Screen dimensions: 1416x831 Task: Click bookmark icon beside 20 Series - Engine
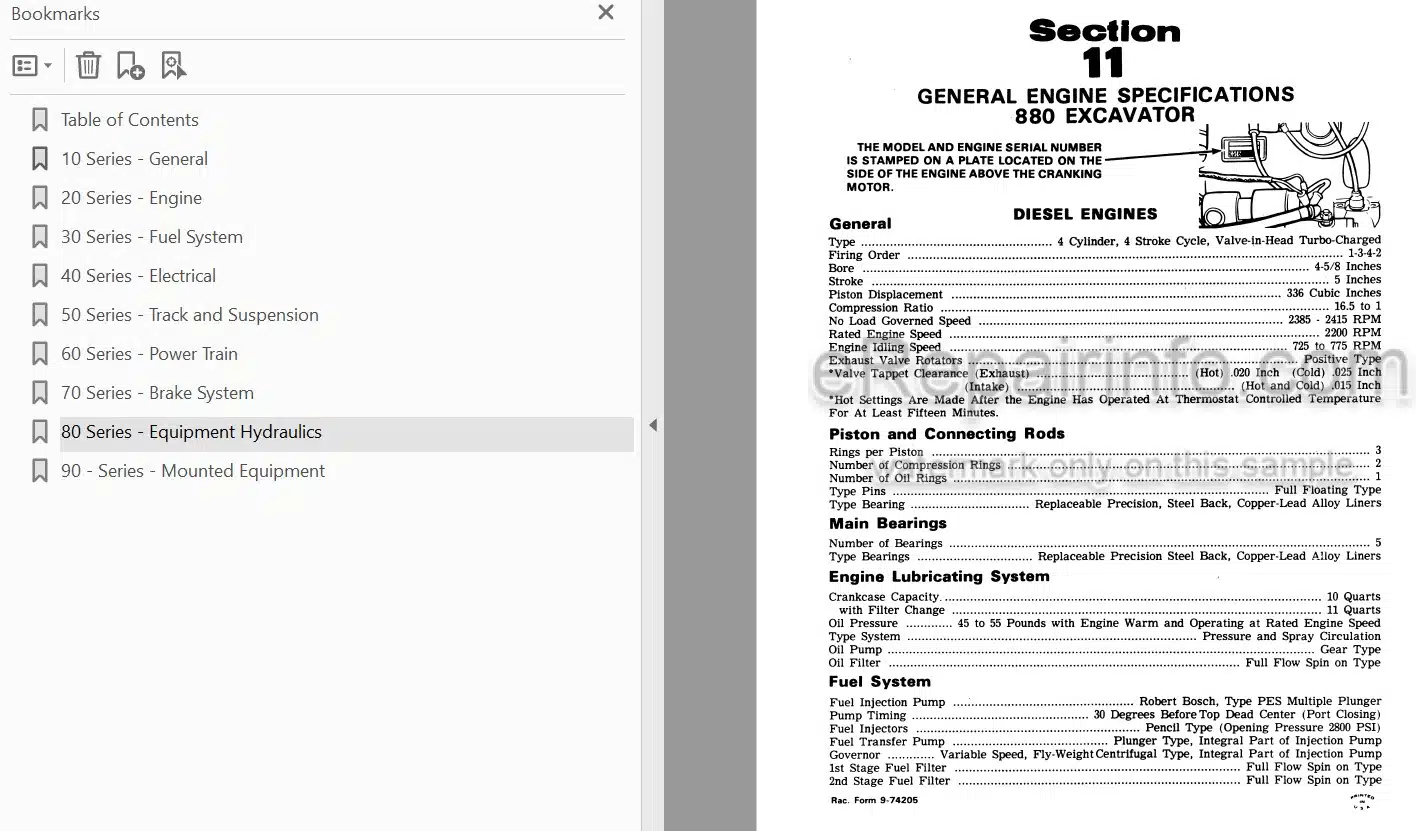40,198
